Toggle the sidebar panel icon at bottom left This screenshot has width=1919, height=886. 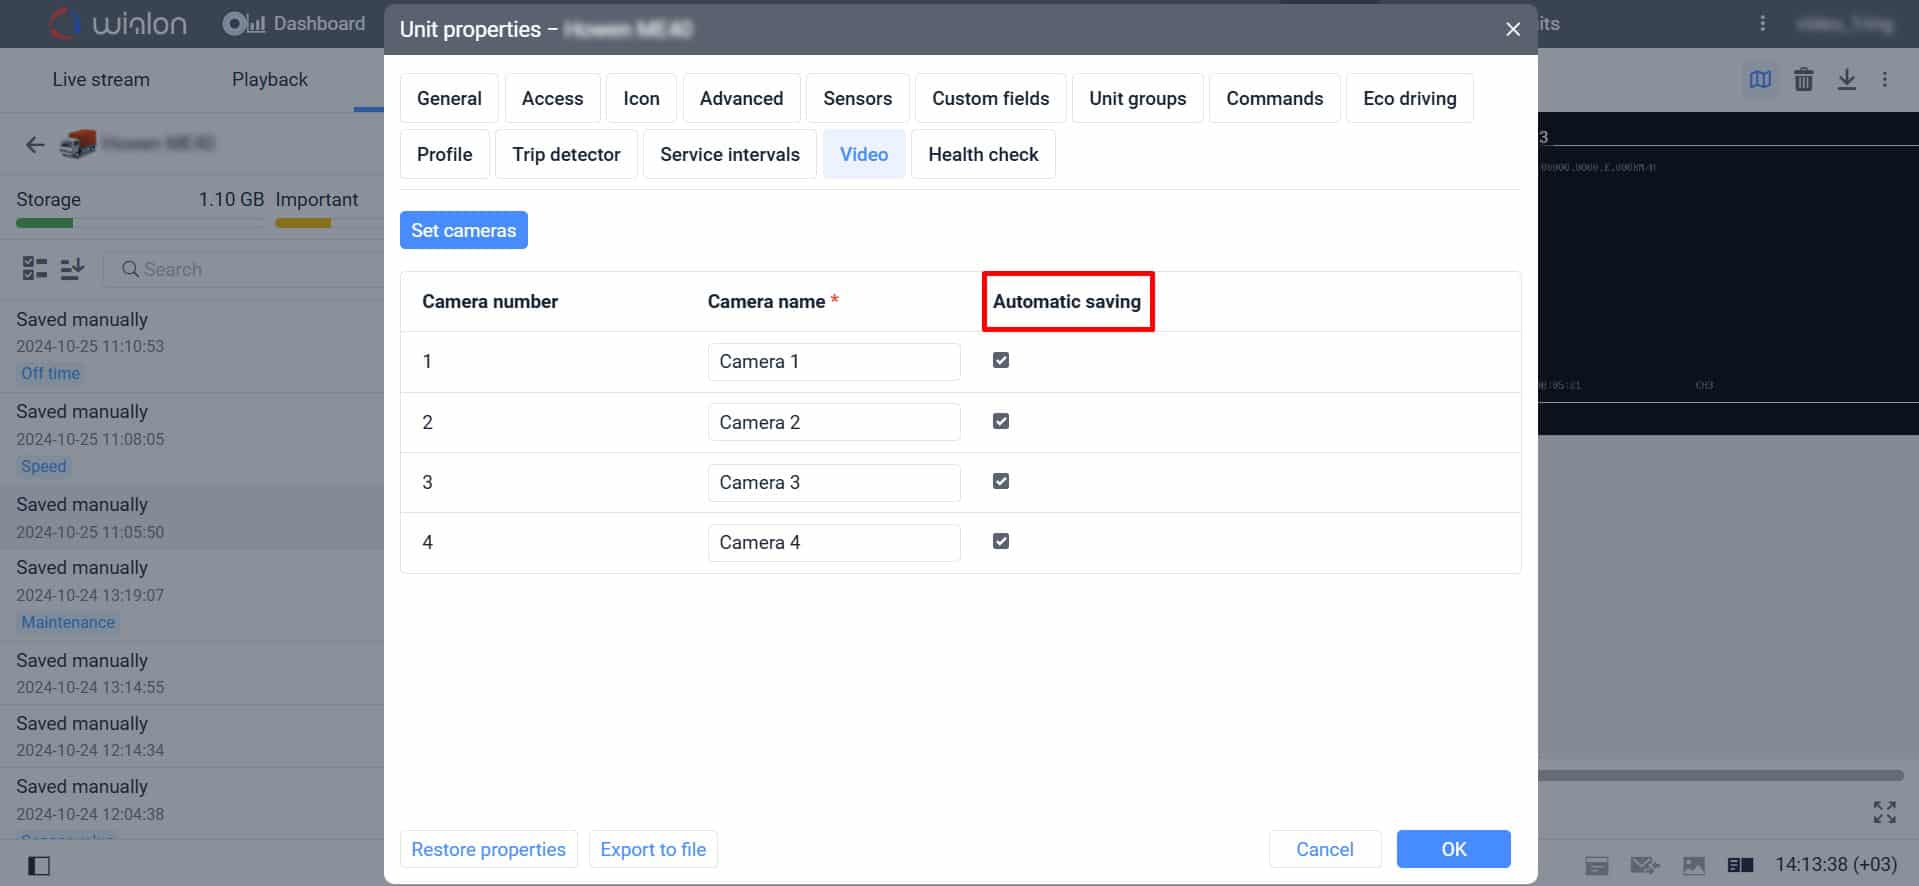pos(39,865)
